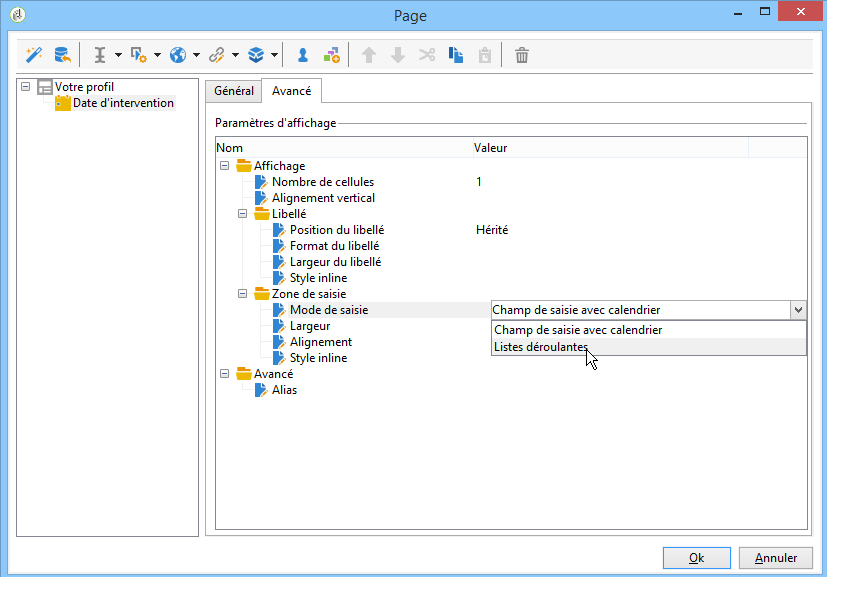Click the application icon in the title bar
Image resolution: width=843 pixels, height=593 pixels.
(x=18, y=15)
